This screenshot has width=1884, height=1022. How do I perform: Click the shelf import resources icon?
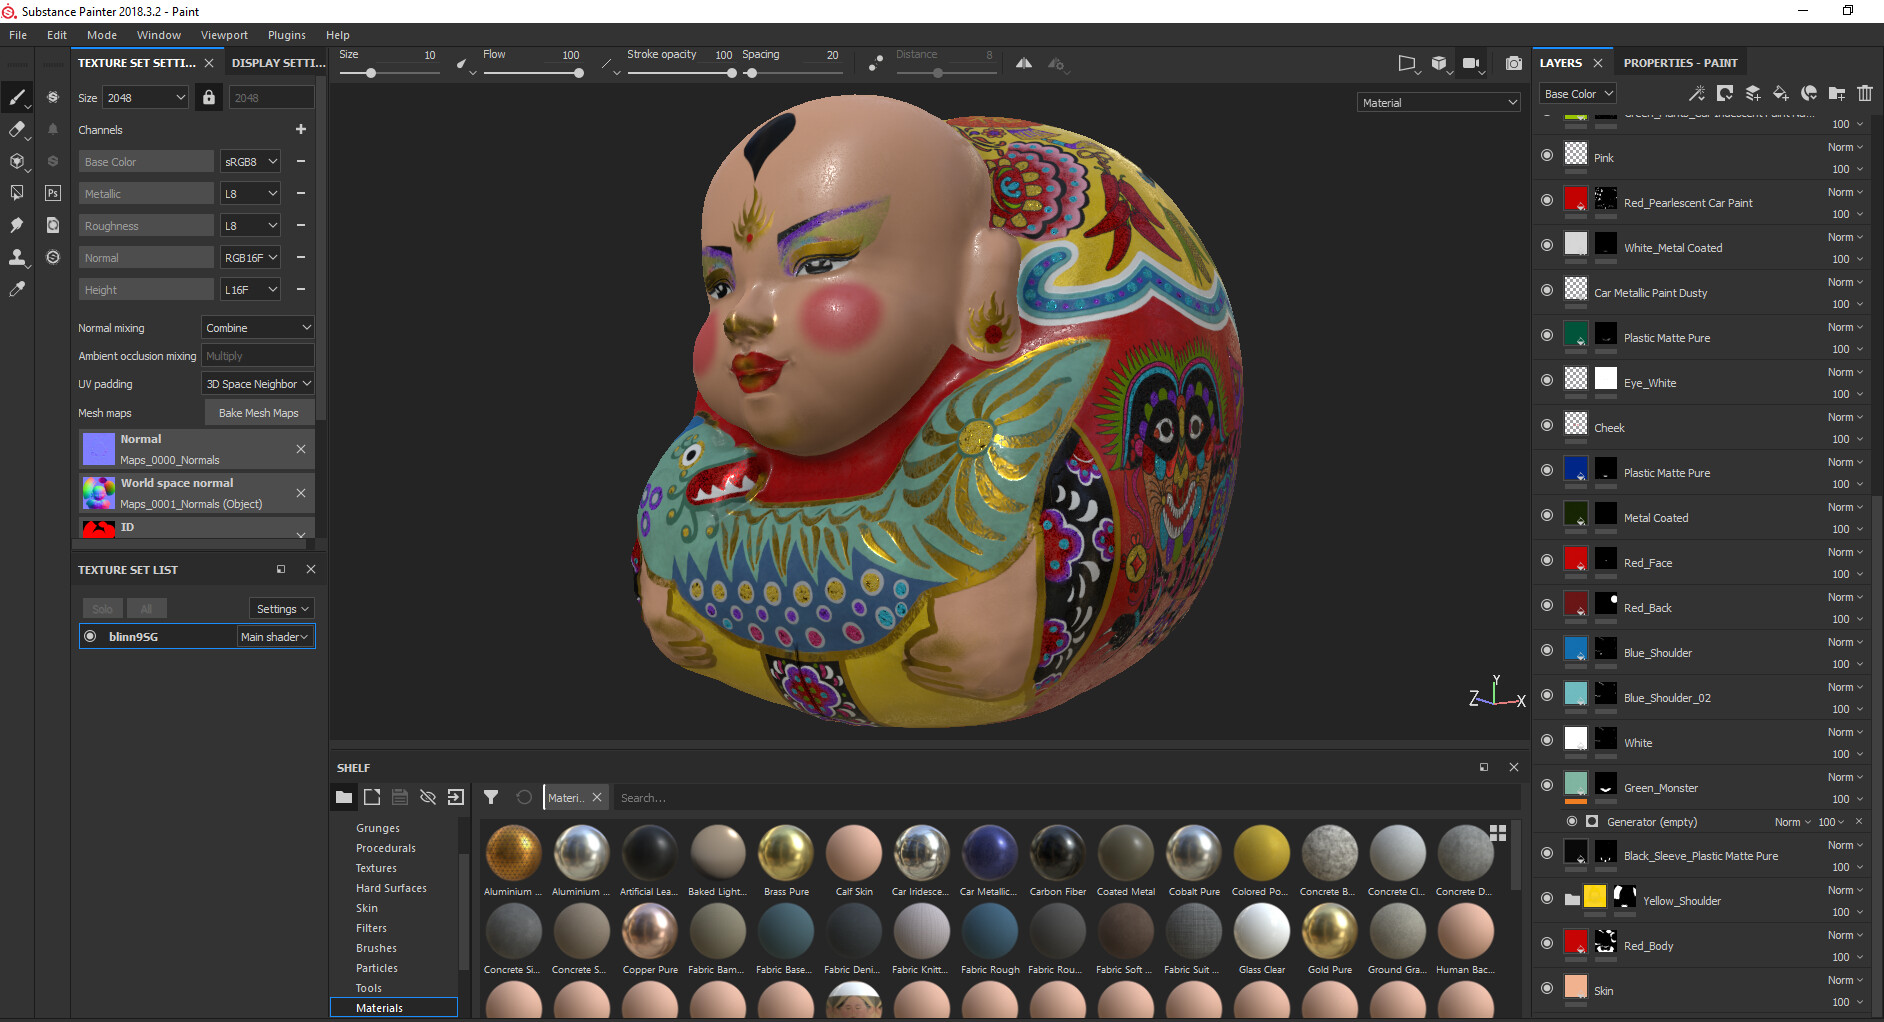456,797
